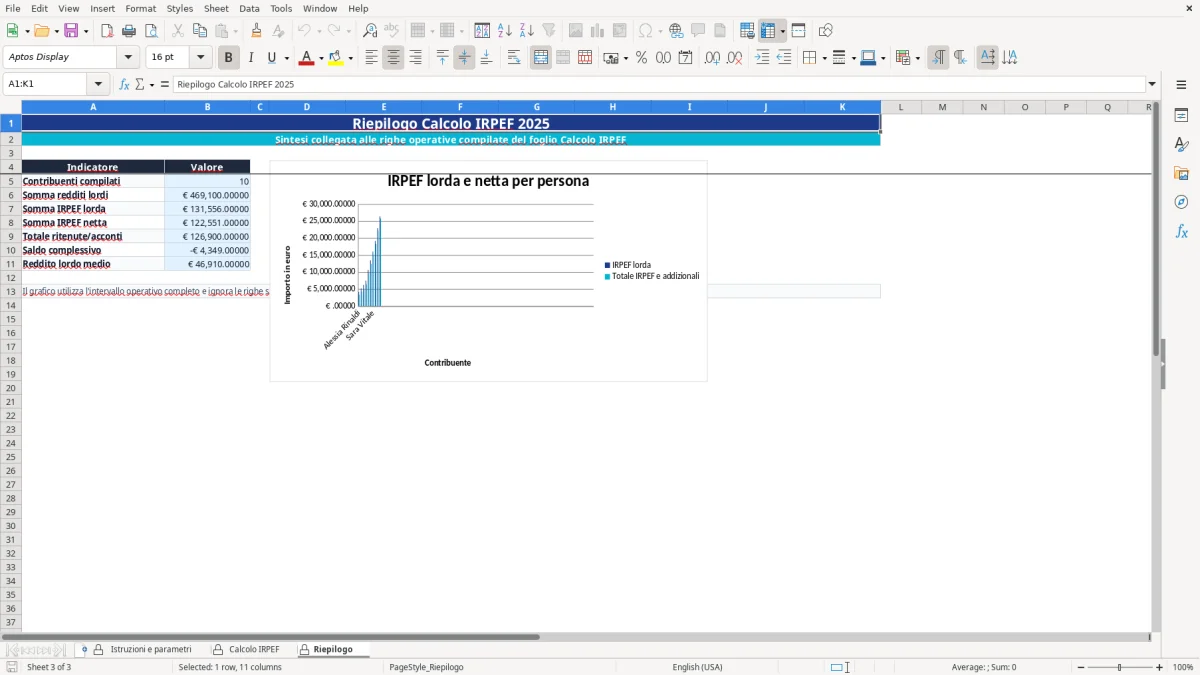Image resolution: width=1200 pixels, height=675 pixels.
Task: Open Sidebar Settings hamburger menu
Action: [1181, 85]
